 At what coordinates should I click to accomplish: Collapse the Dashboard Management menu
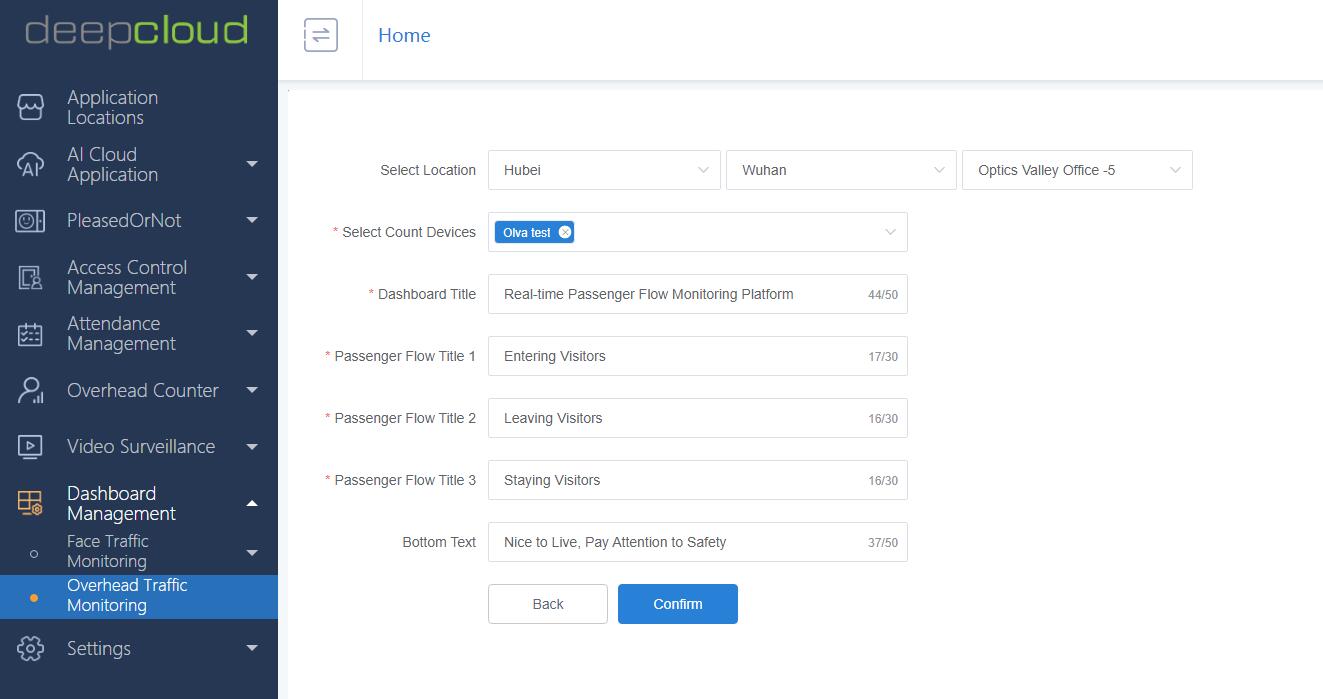252,503
